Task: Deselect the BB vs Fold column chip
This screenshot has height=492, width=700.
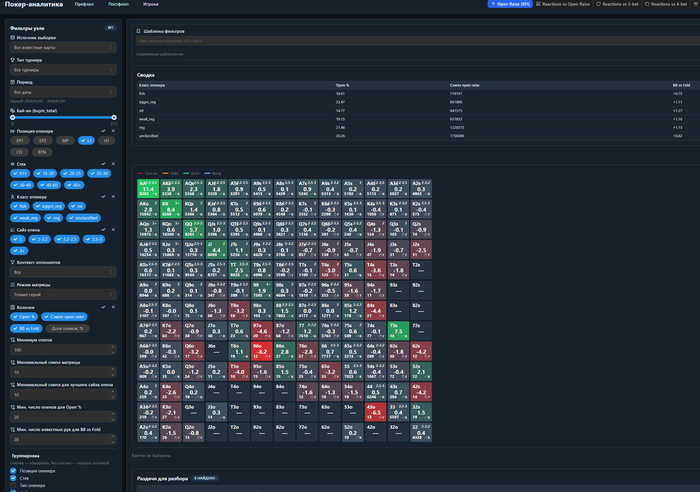Action: click(26, 329)
